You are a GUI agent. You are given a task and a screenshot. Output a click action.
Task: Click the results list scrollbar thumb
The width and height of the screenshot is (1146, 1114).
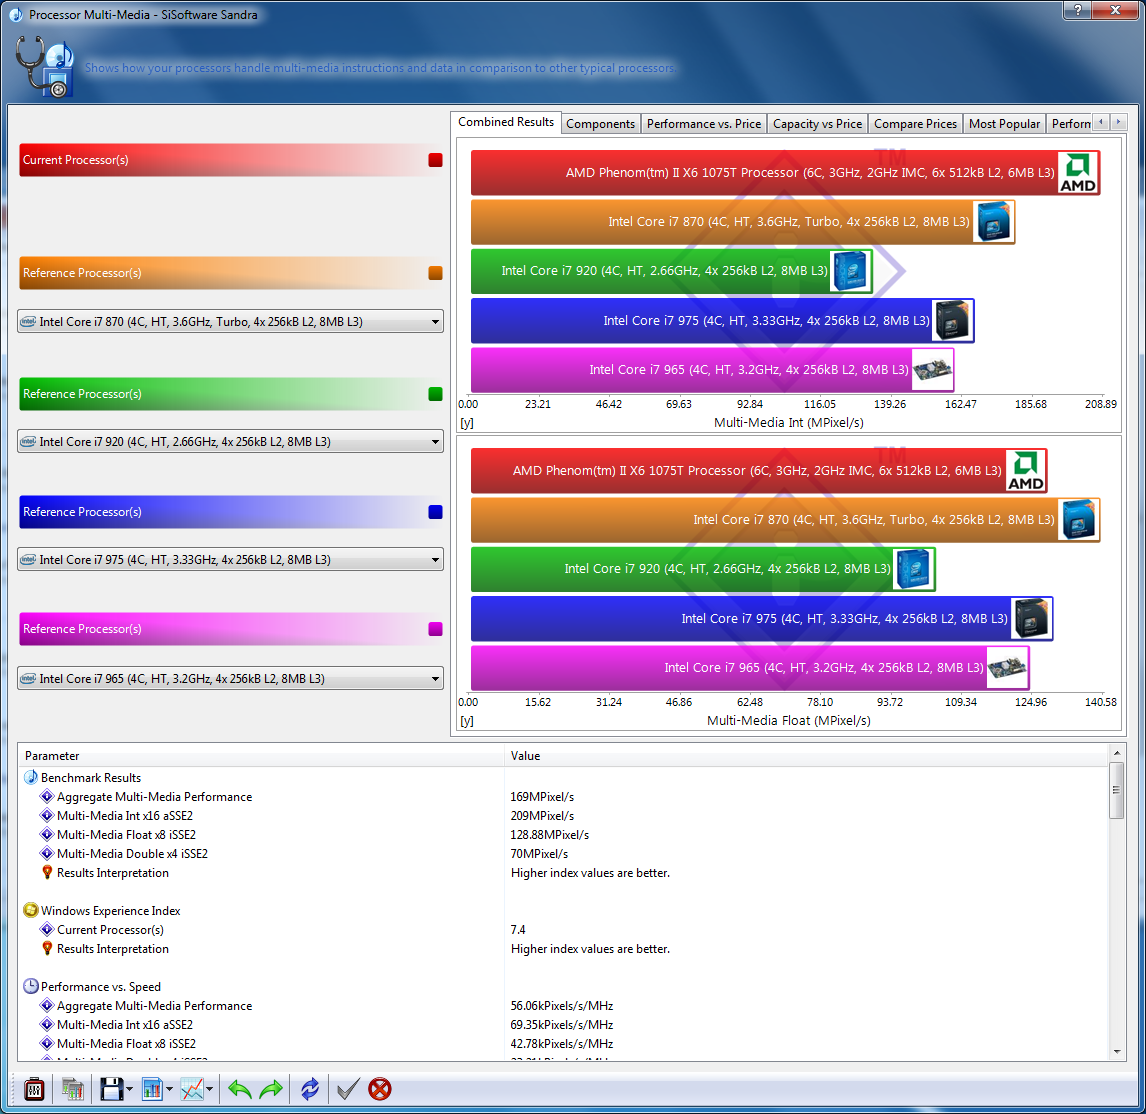1117,790
